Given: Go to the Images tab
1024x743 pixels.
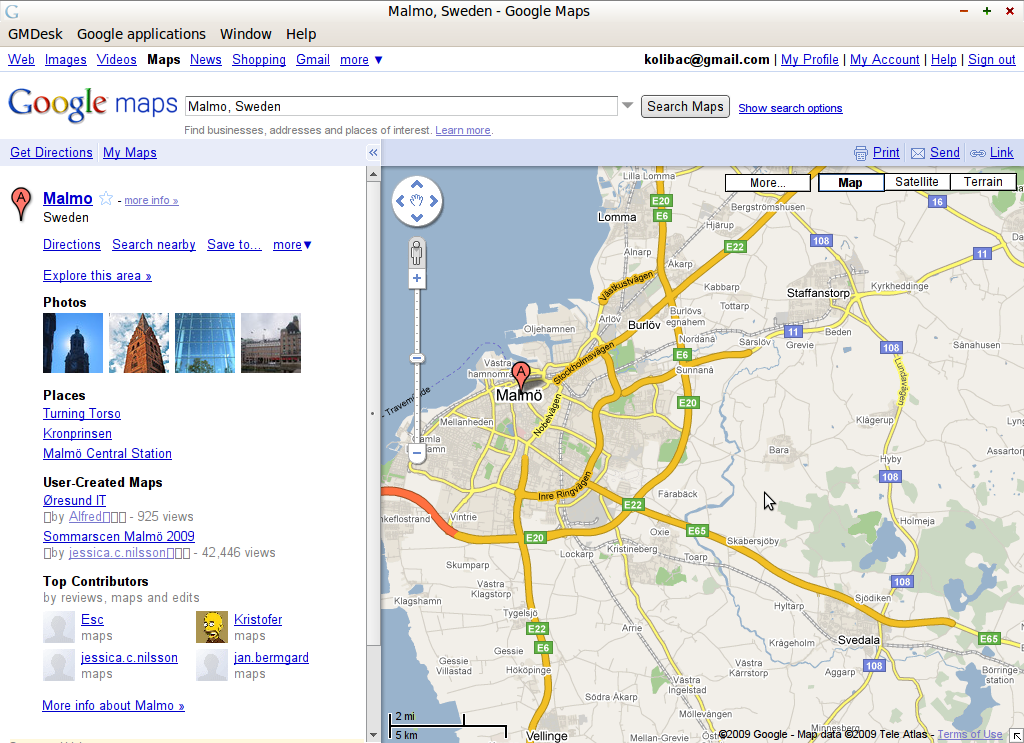Looking at the screenshot, I should click(65, 59).
